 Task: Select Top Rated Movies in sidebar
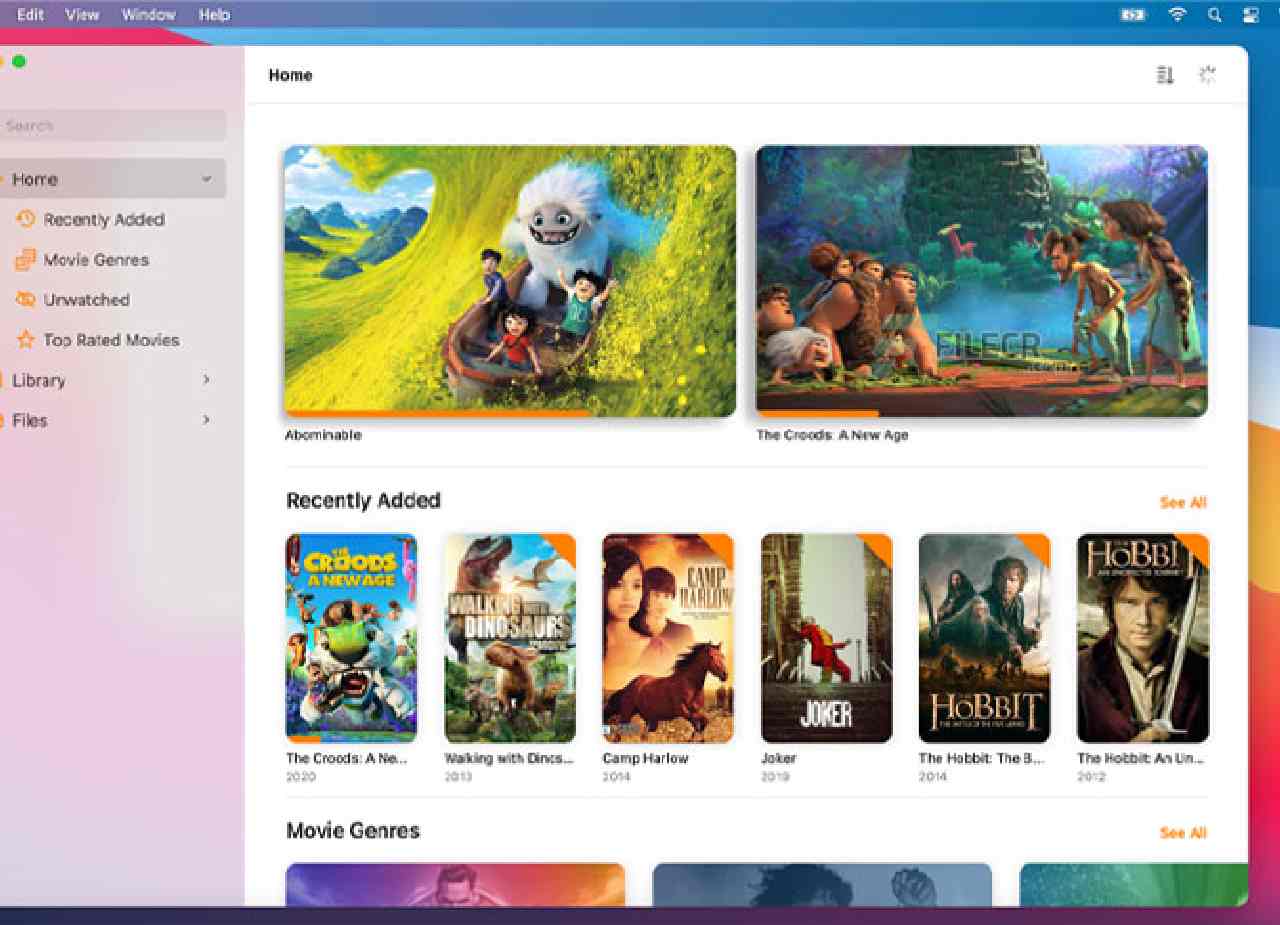(x=113, y=340)
